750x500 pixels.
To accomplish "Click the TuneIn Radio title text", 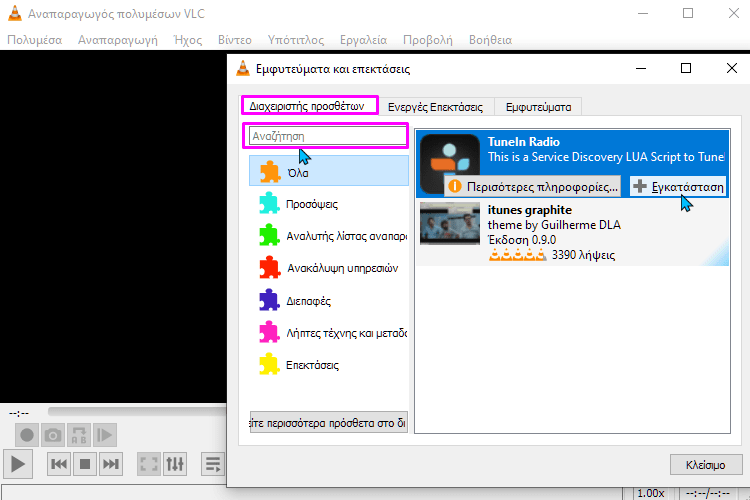I will [524, 142].
